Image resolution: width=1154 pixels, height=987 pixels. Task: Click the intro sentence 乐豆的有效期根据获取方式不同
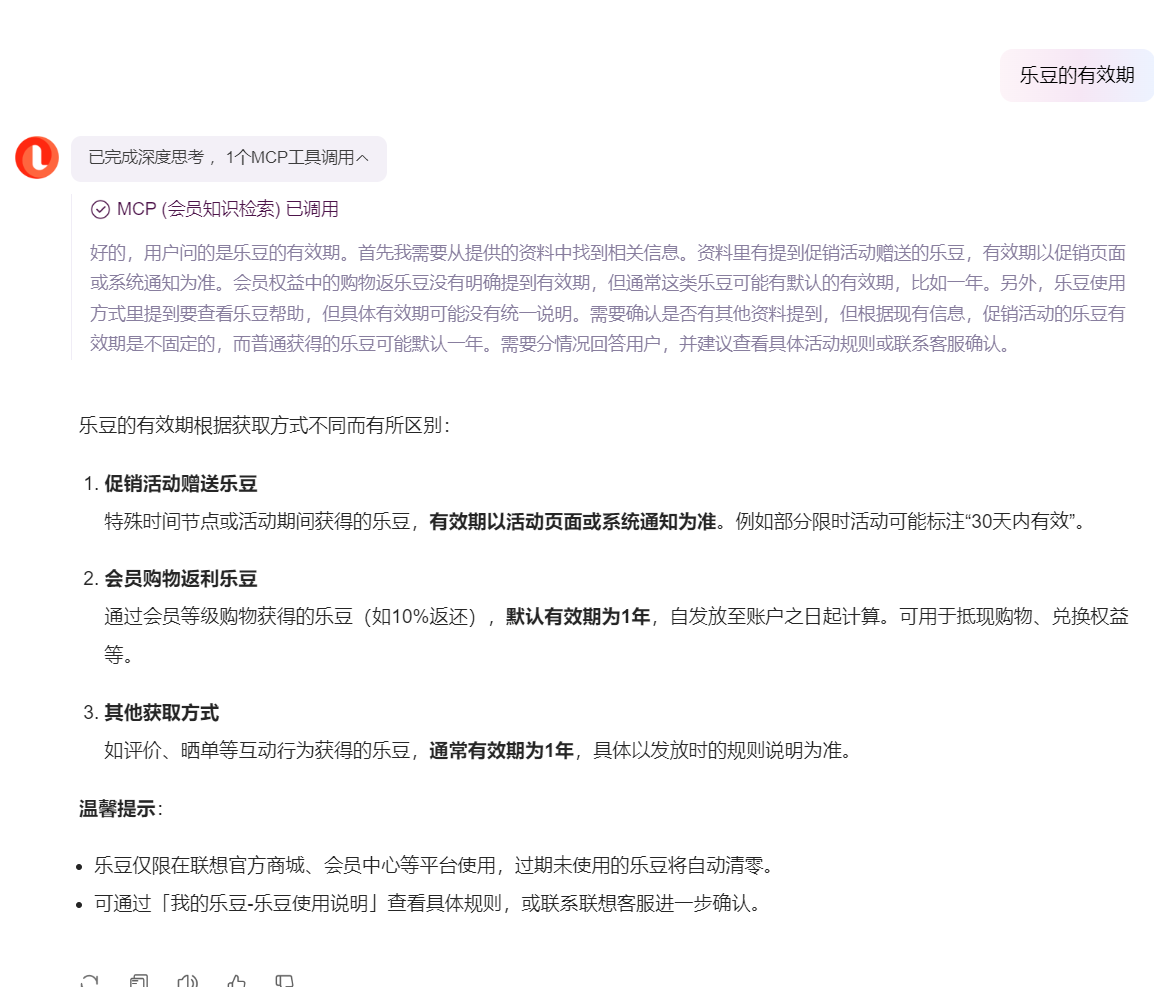click(x=264, y=425)
